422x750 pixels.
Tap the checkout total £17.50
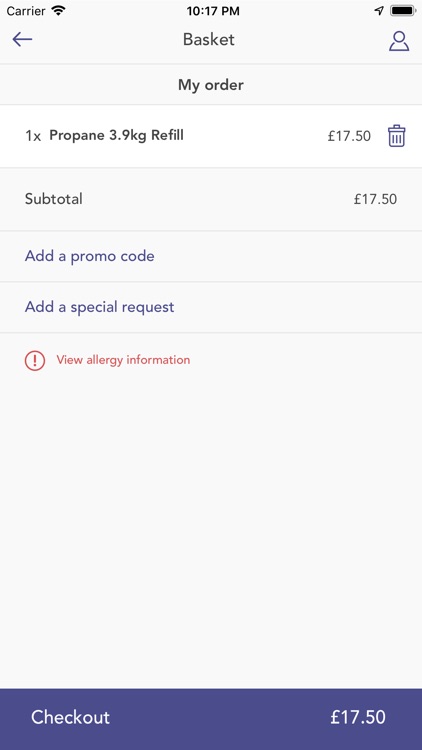point(358,717)
